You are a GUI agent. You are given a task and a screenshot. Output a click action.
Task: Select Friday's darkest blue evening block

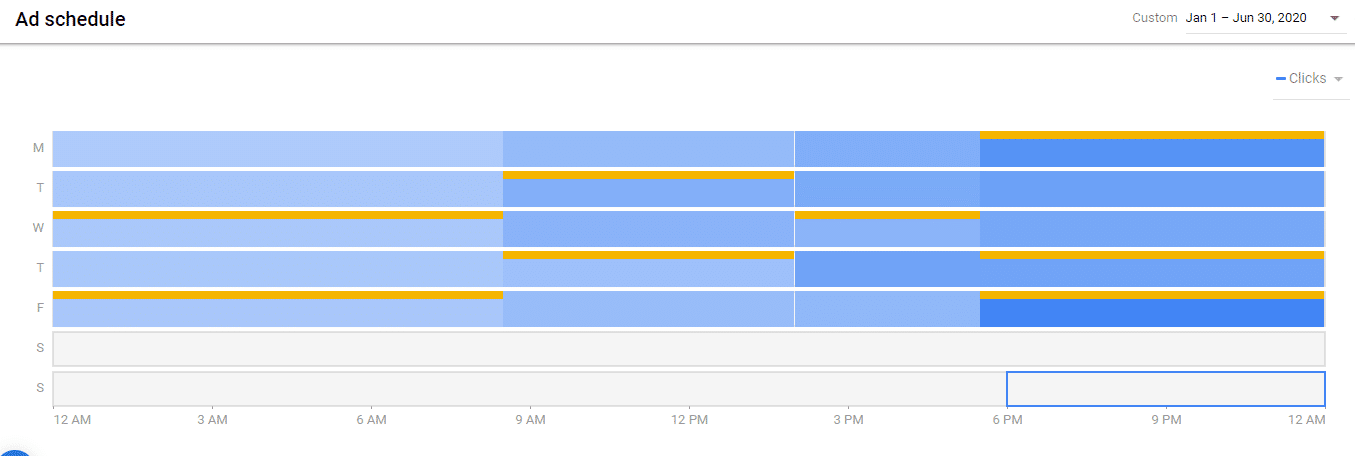point(1151,312)
